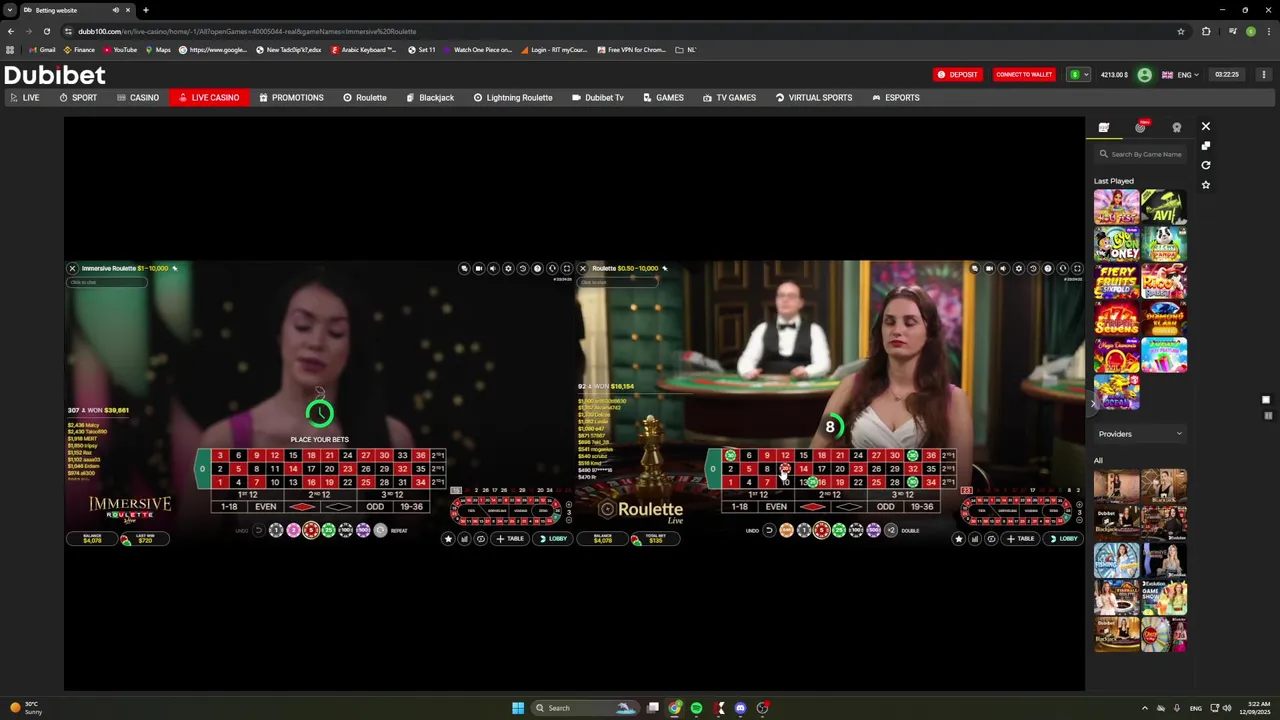Open favorites star in Immersive Roulette footer
The height and width of the screenshot is (720, 1280).
tap(448, 539)
